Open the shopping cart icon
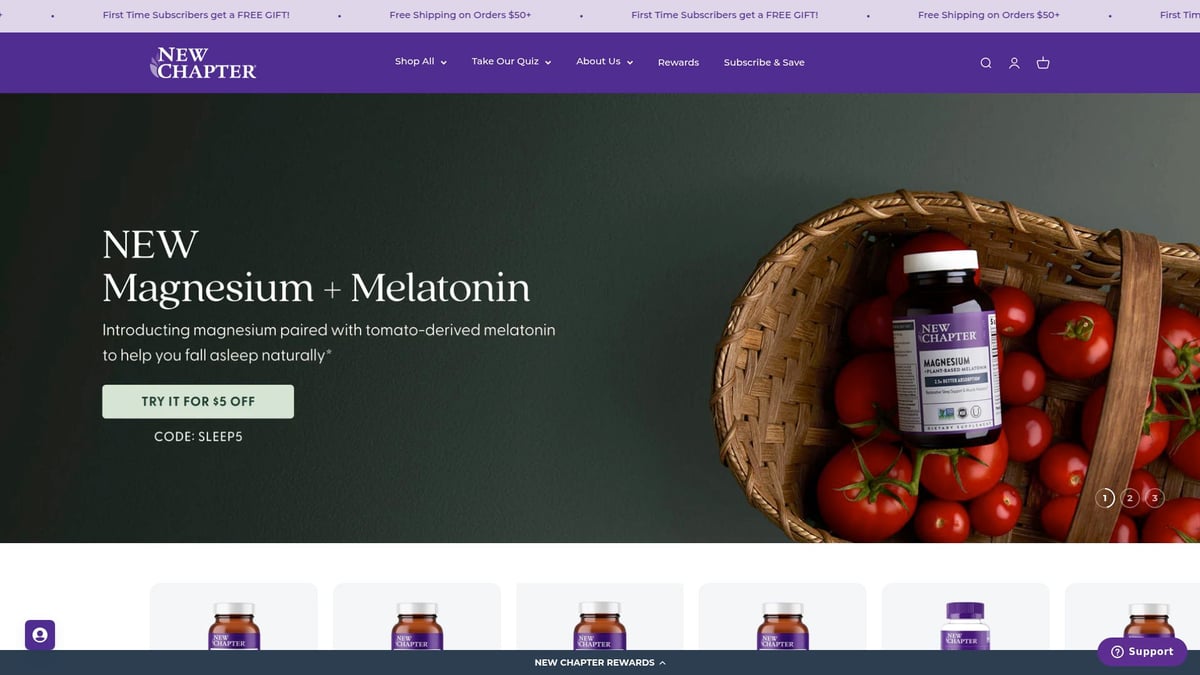Viewport: 1200px width, 675px height. click(1043, 63)
